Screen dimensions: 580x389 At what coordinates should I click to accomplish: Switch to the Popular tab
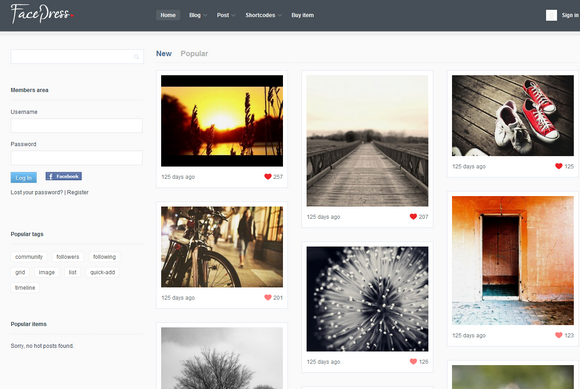[x=194, y=54]
